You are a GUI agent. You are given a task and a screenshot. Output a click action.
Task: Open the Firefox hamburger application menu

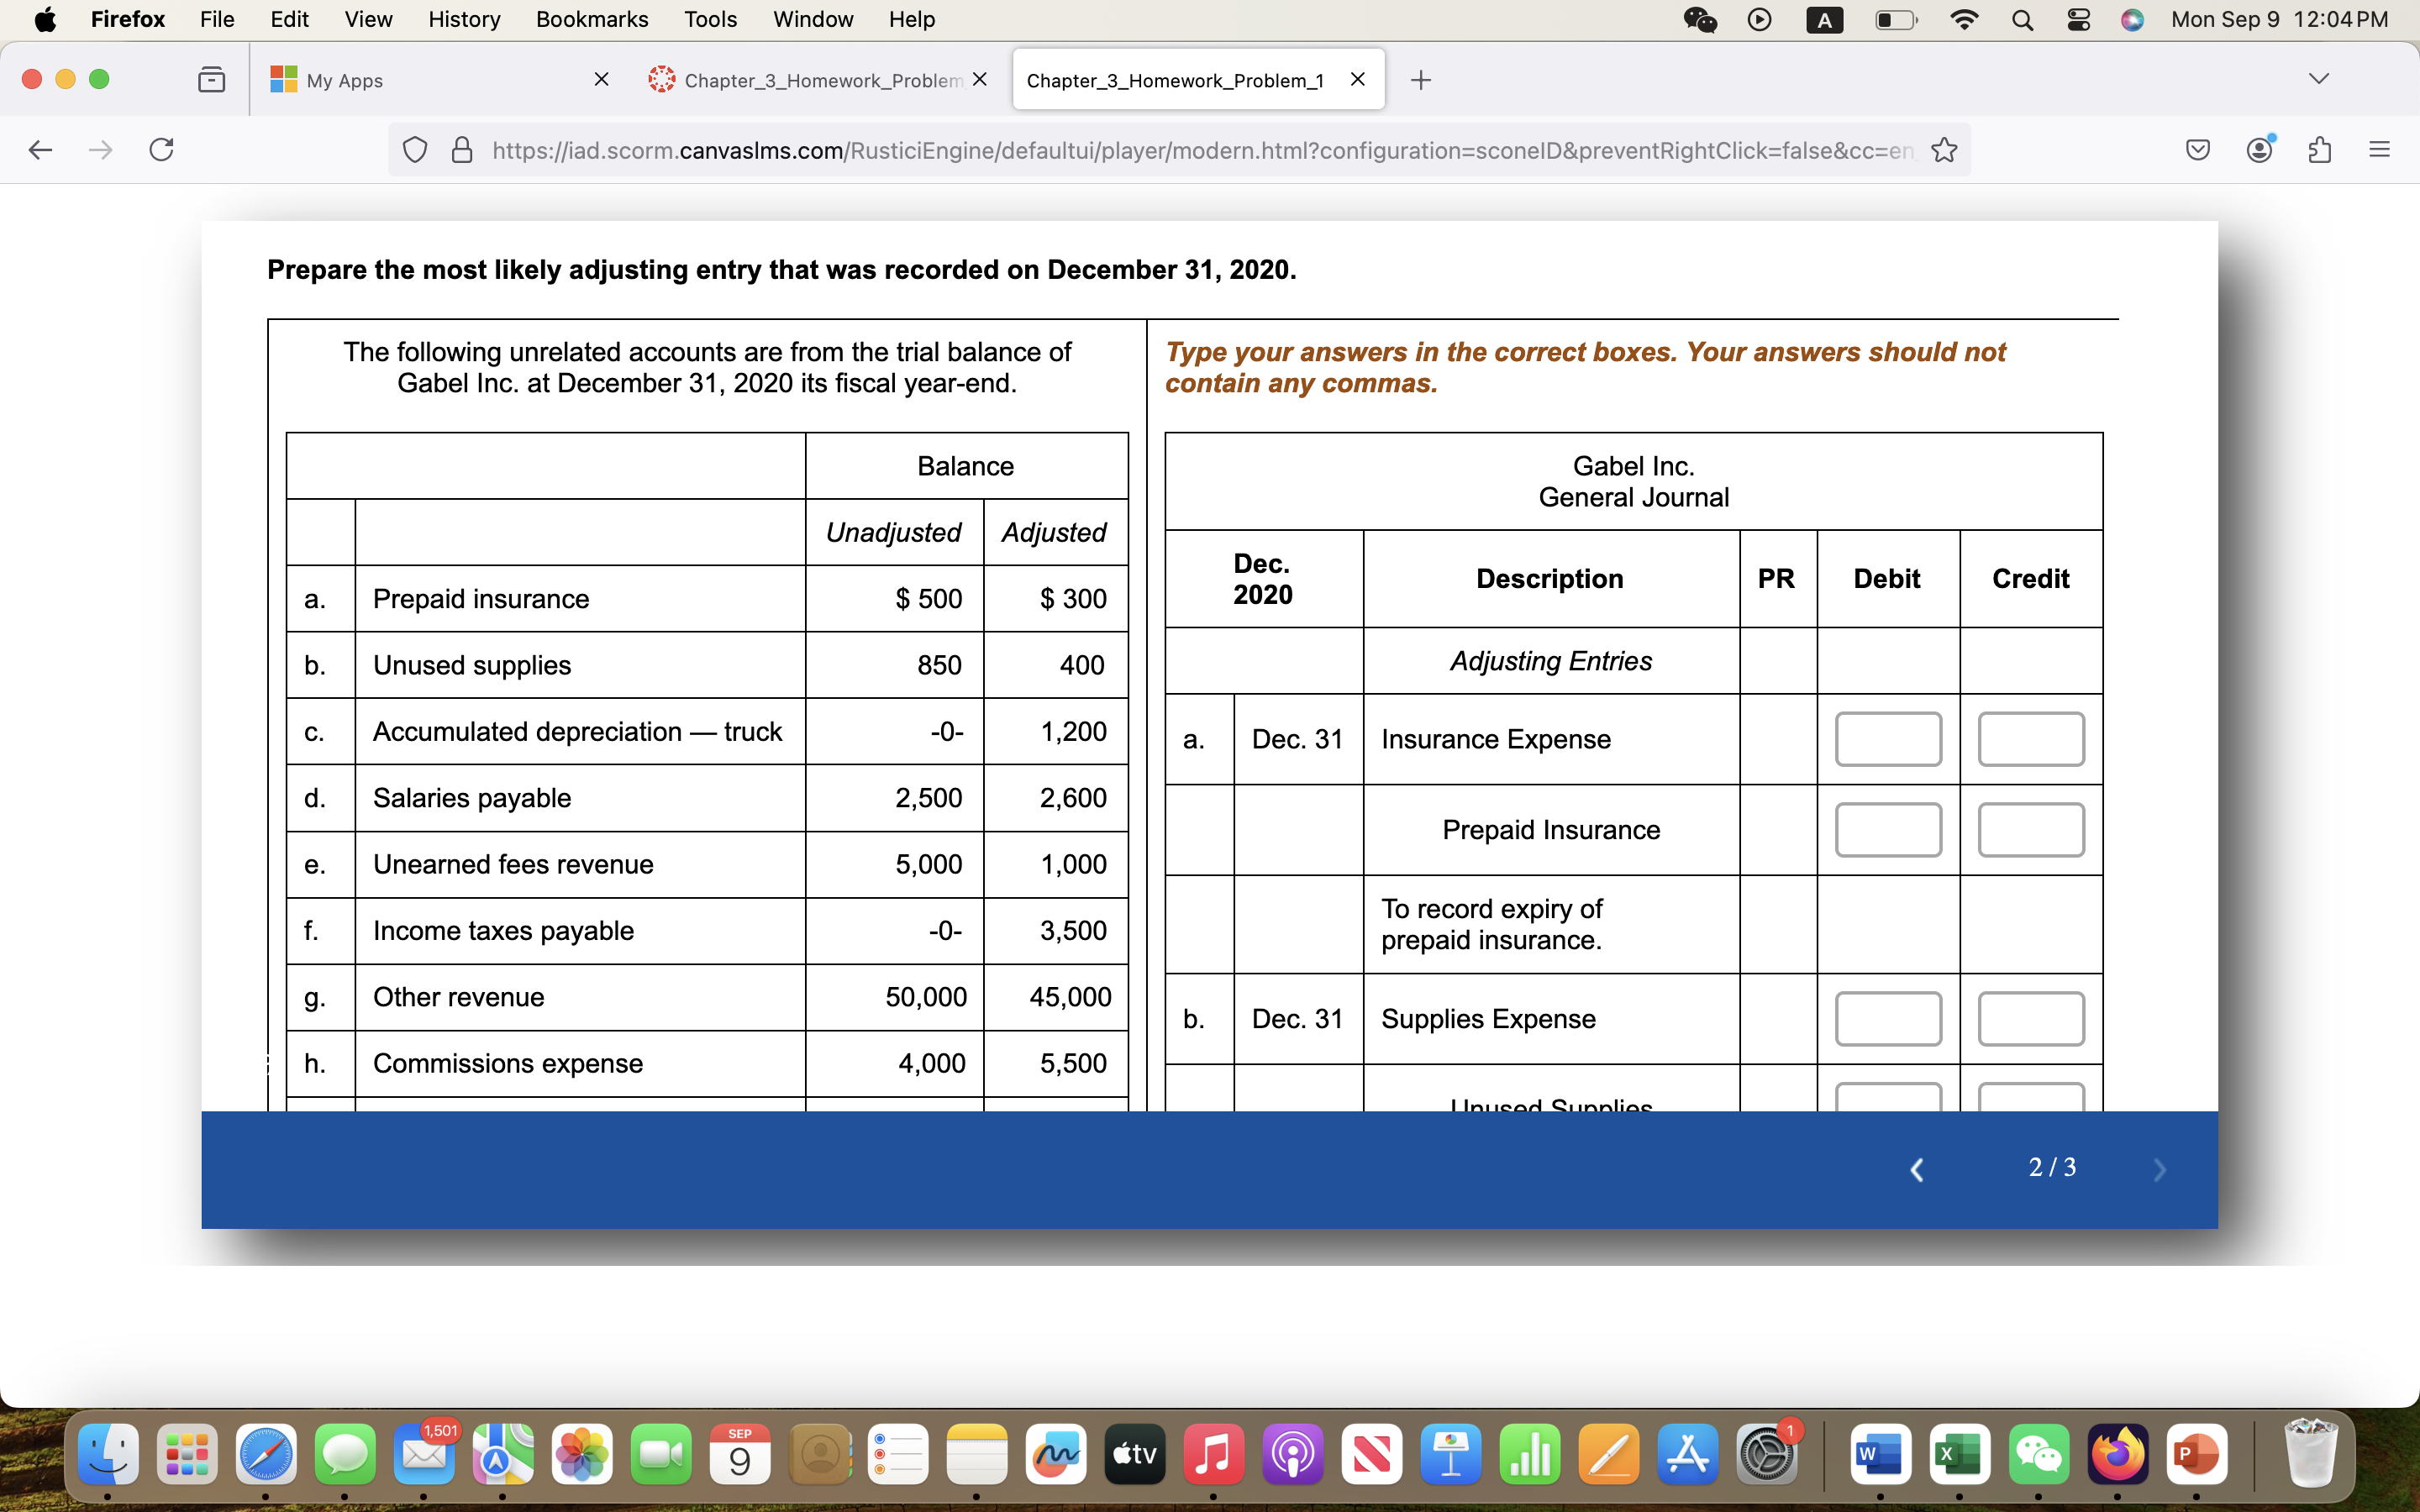click(2379, 150)
